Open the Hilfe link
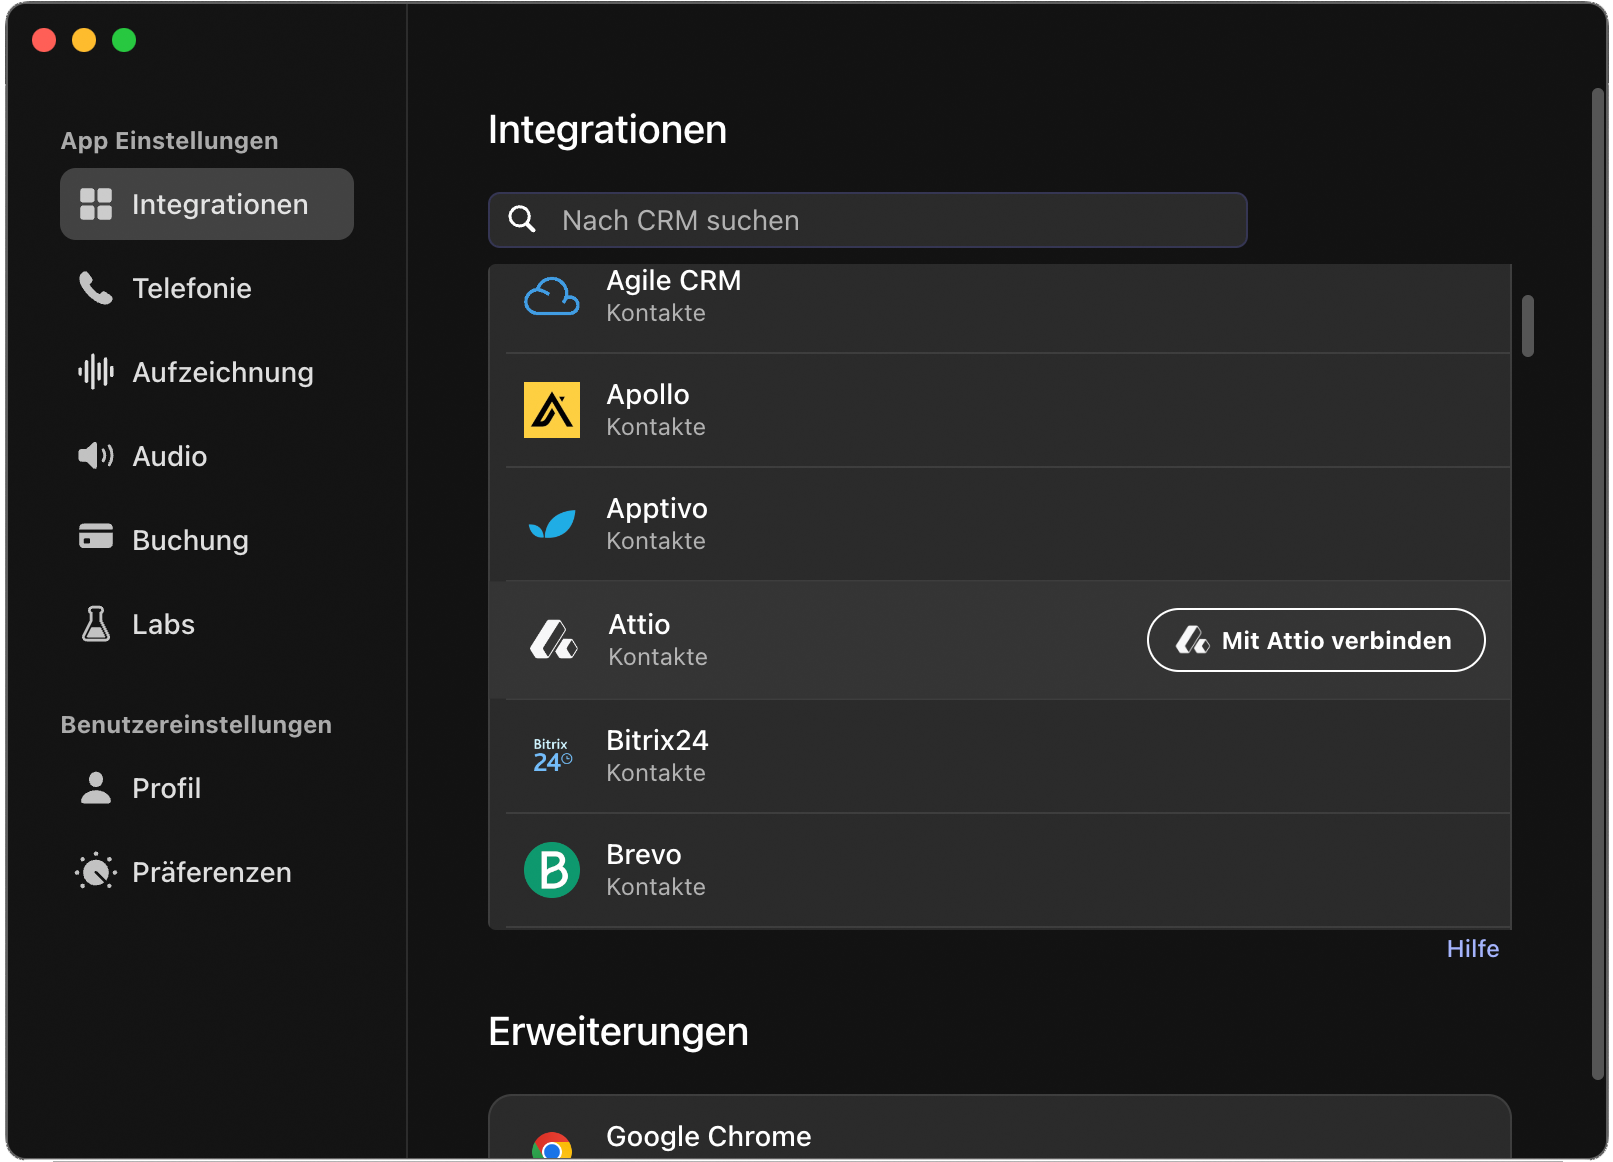This screenshot has width=1613, height=1162. click(x=1473, y=949)
